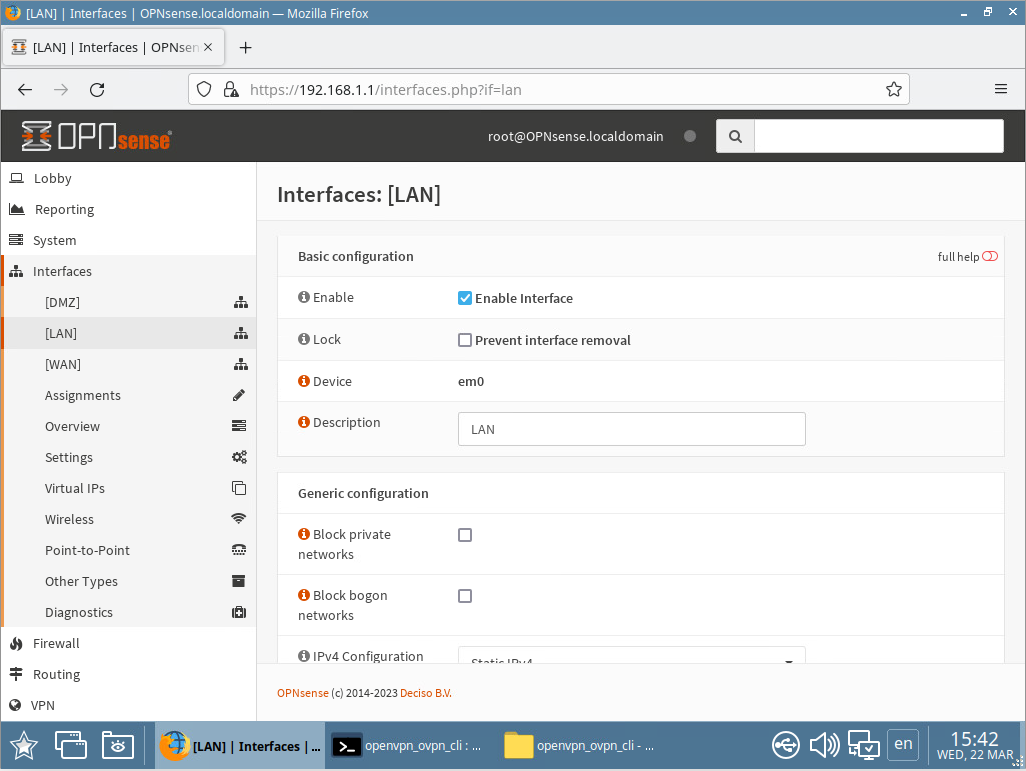Click info icon beside Block bogon networks

(x=304, y=596)
